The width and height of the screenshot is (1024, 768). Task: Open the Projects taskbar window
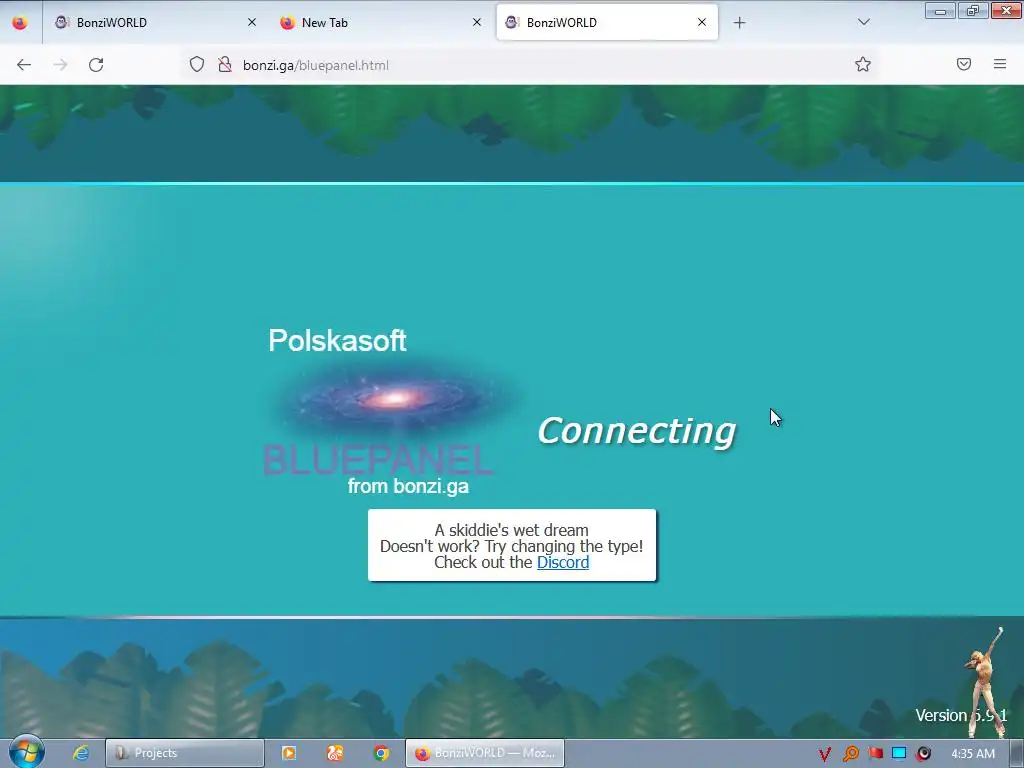click(x=185, y=753)
